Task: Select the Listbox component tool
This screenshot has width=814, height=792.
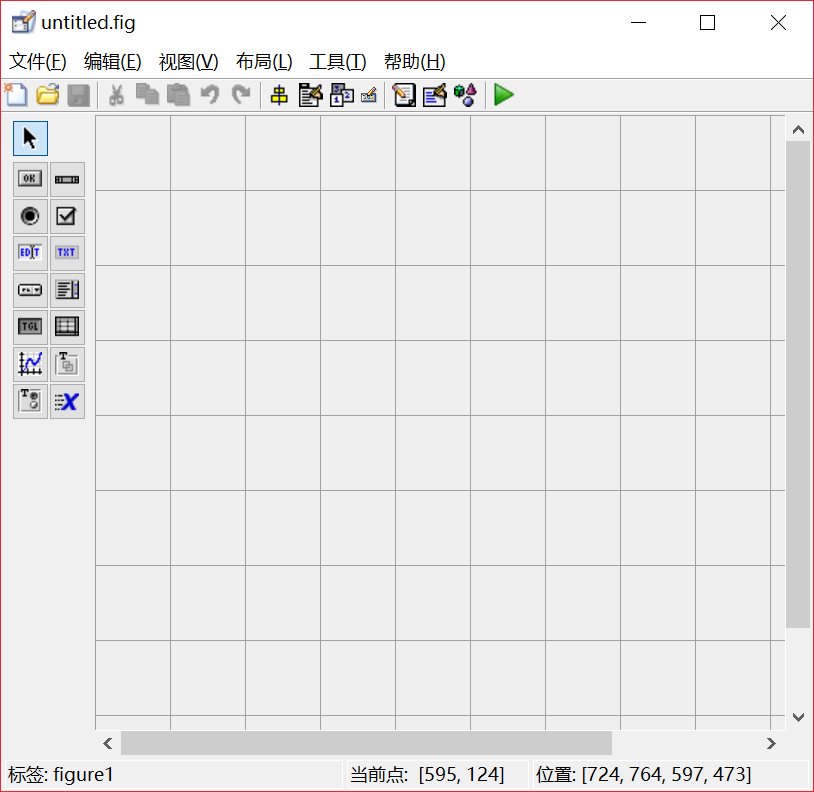Action: [x=67, y=290]
